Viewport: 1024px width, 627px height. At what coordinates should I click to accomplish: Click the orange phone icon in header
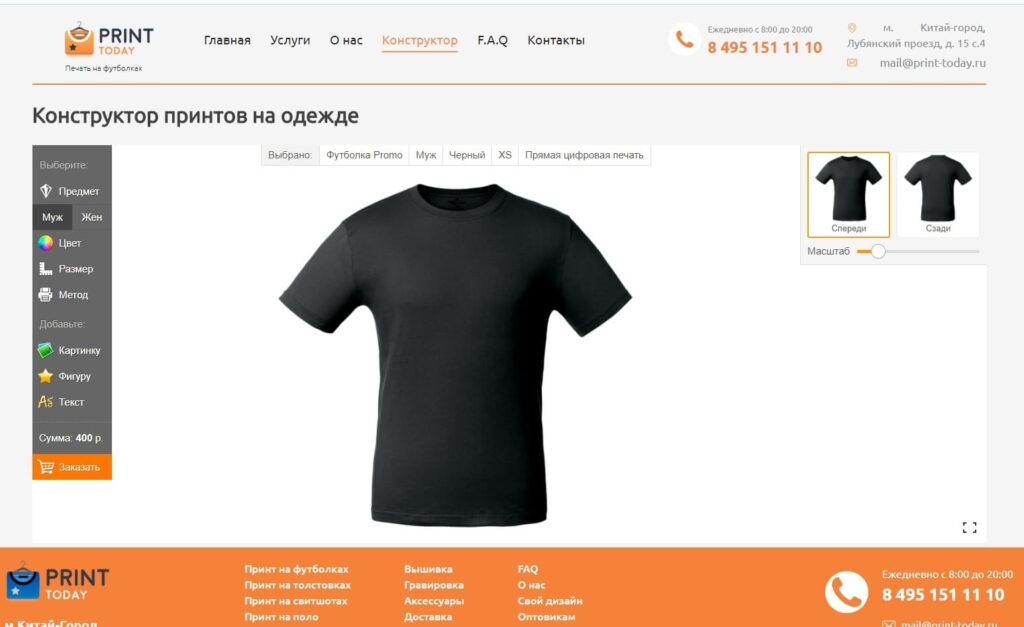click(684, 39)
